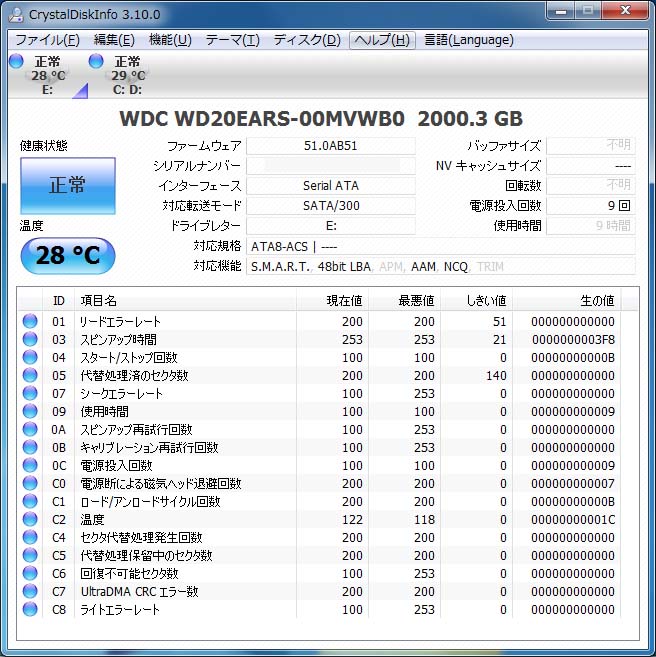Screen dimensions: 656x657
Task: Click the 生の値 column header
Action: [x=566, y=300]
